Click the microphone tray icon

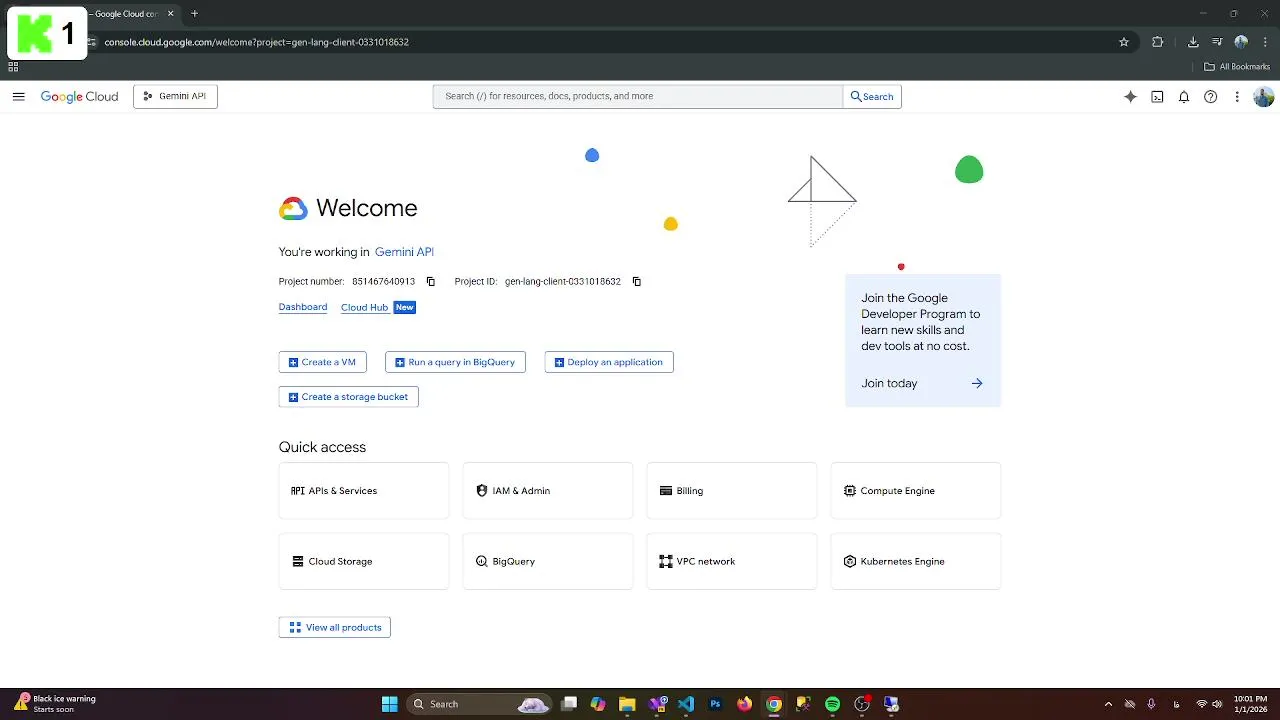click(1152, 704)
